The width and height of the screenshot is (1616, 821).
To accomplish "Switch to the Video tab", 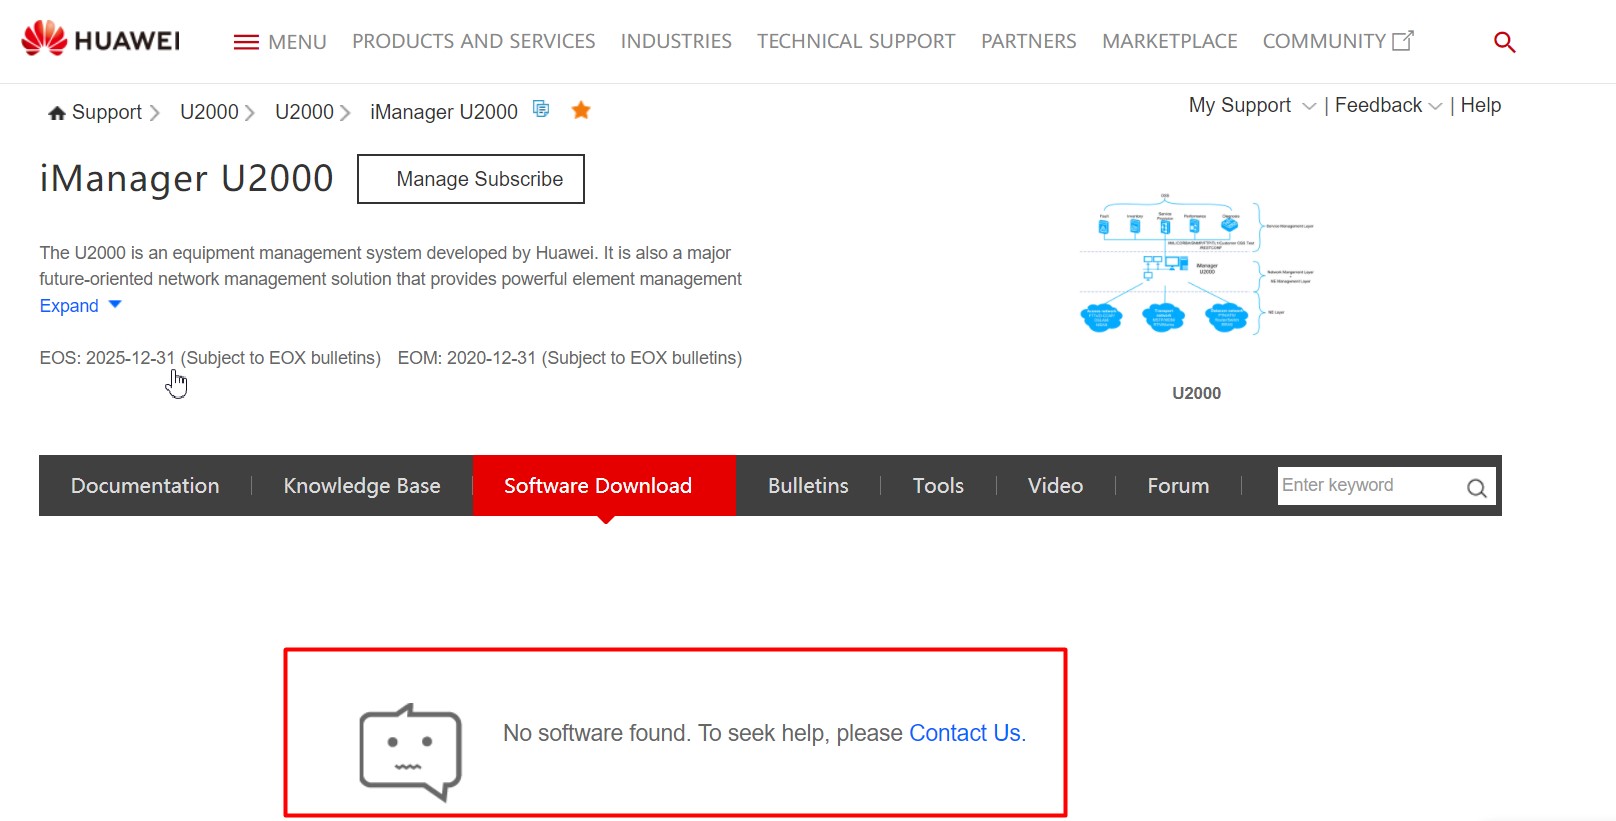I will pos(1056,486).
